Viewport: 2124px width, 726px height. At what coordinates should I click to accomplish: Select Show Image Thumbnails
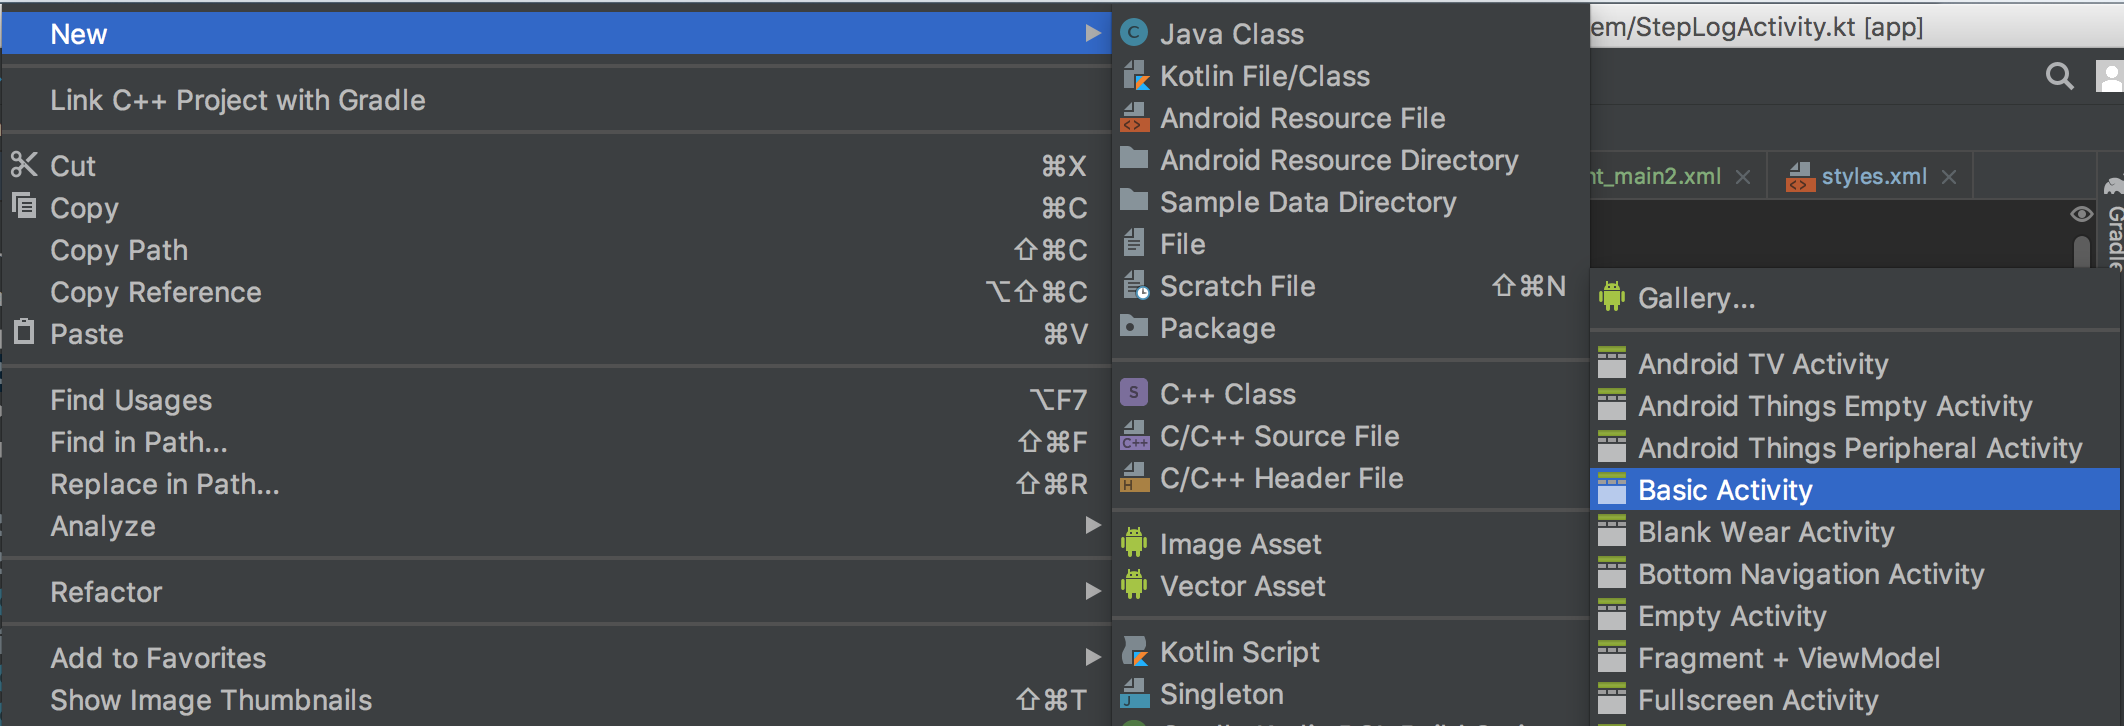(556, 700)
